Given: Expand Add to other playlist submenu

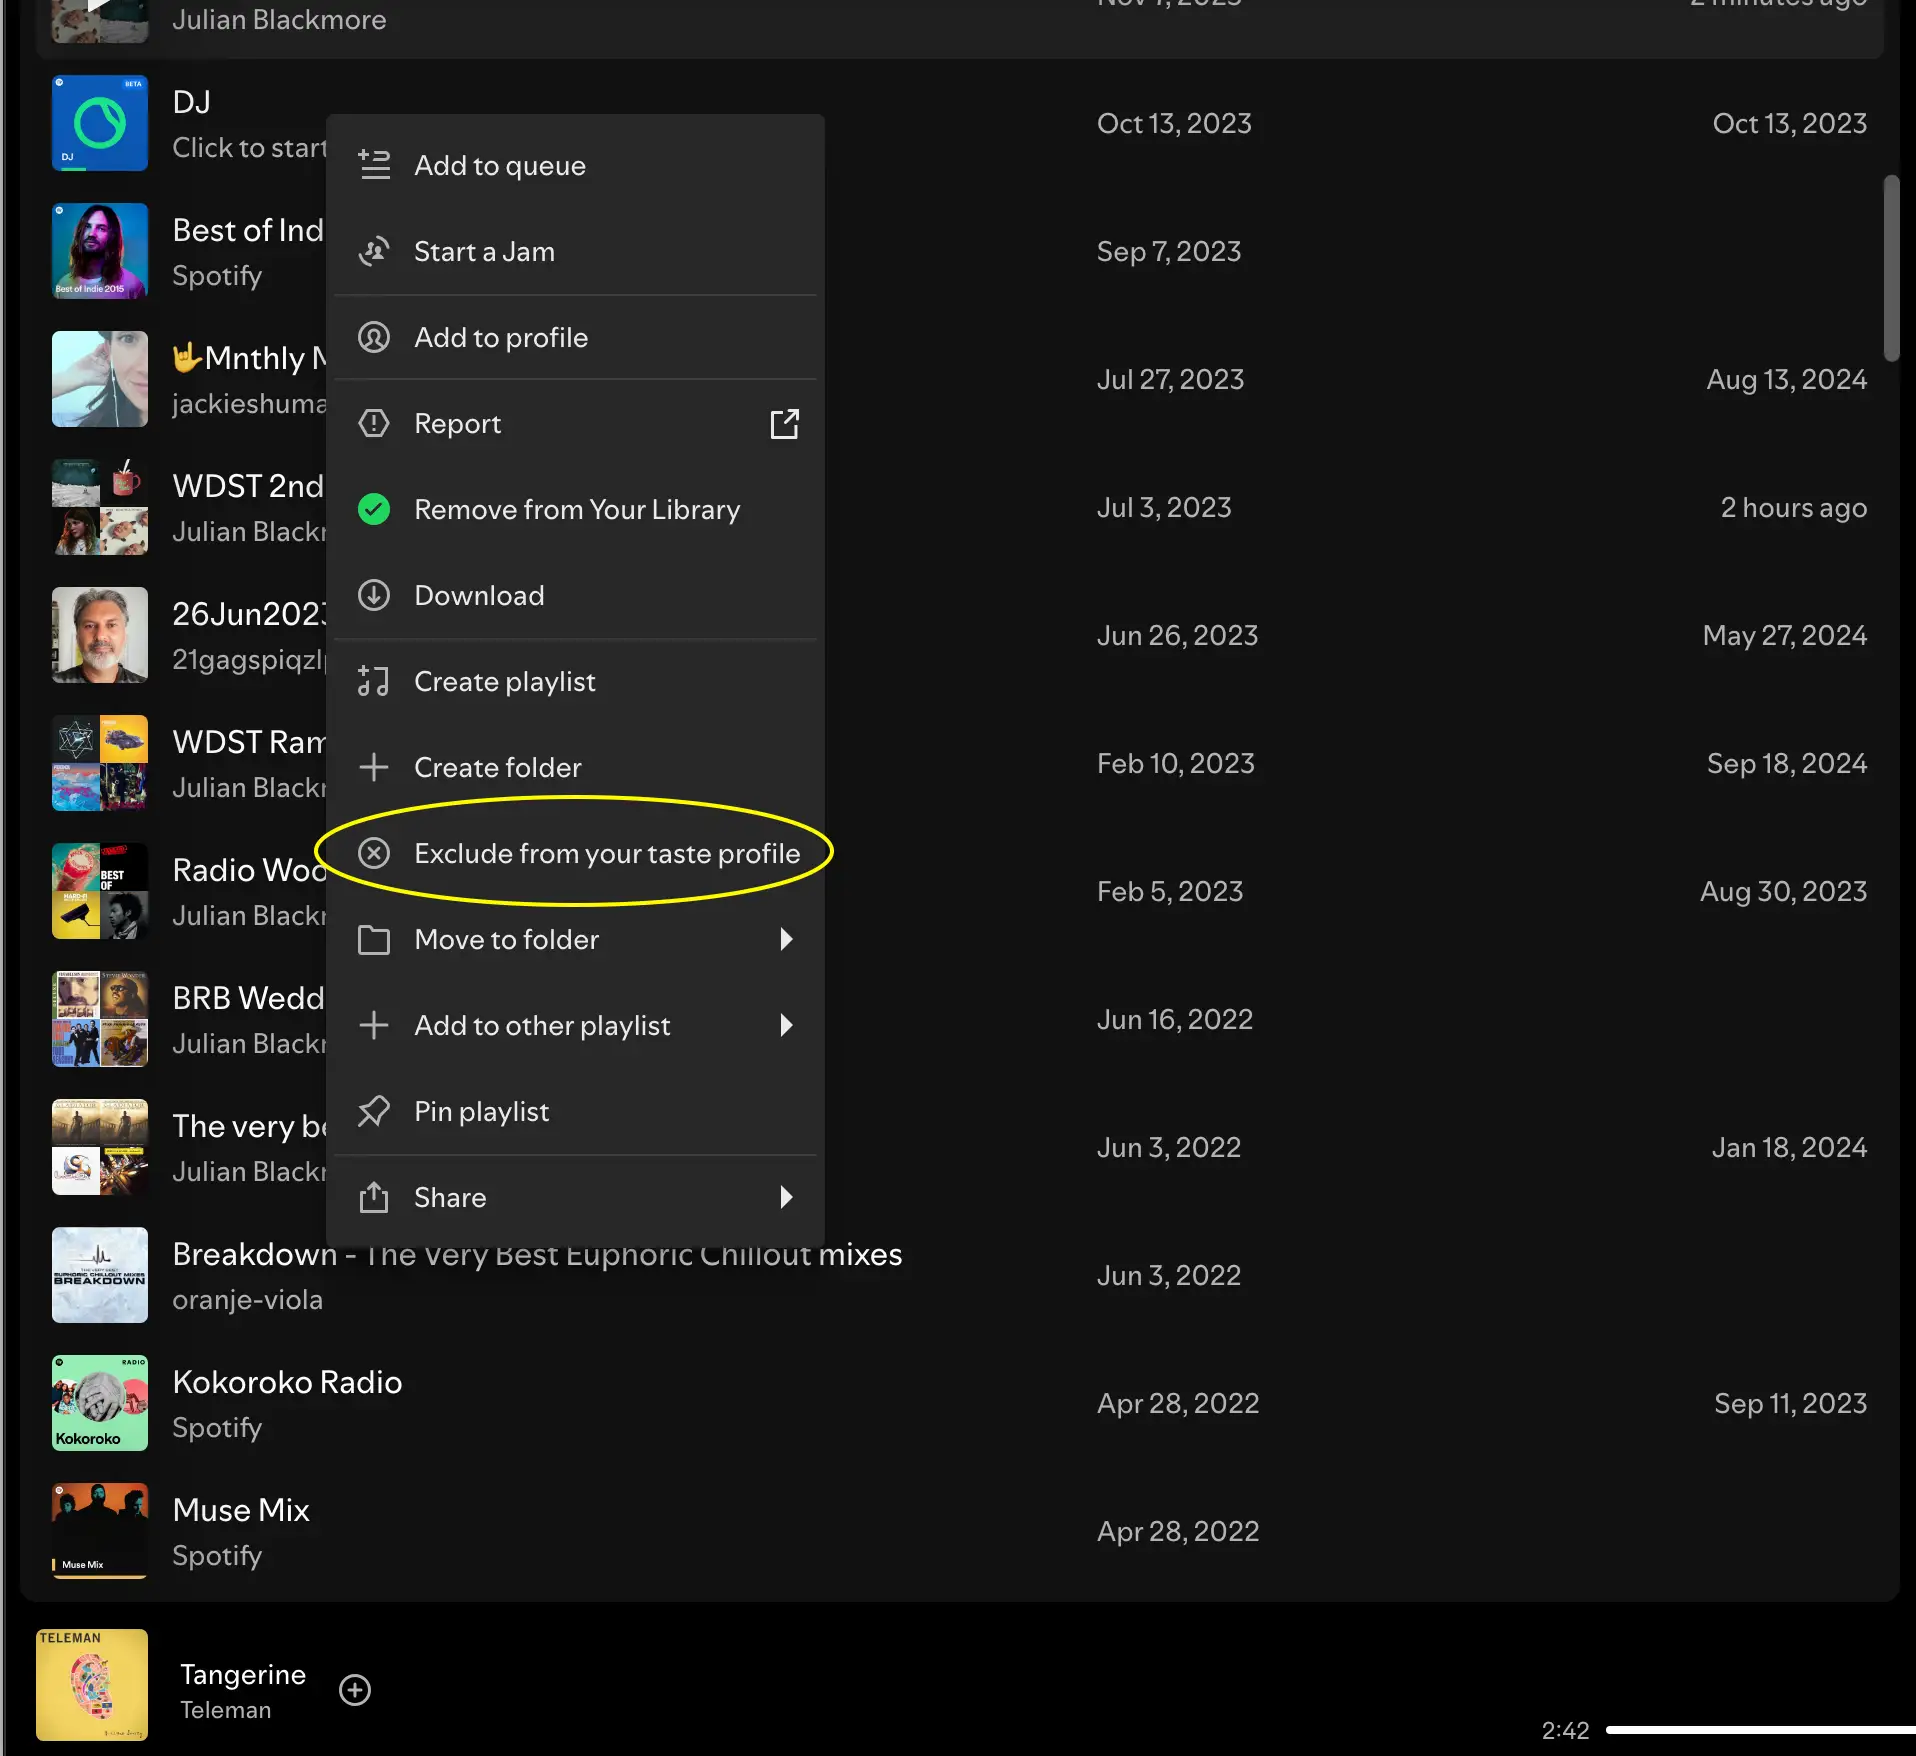Looking at the screenshot, I should [x=785, y=1025].
